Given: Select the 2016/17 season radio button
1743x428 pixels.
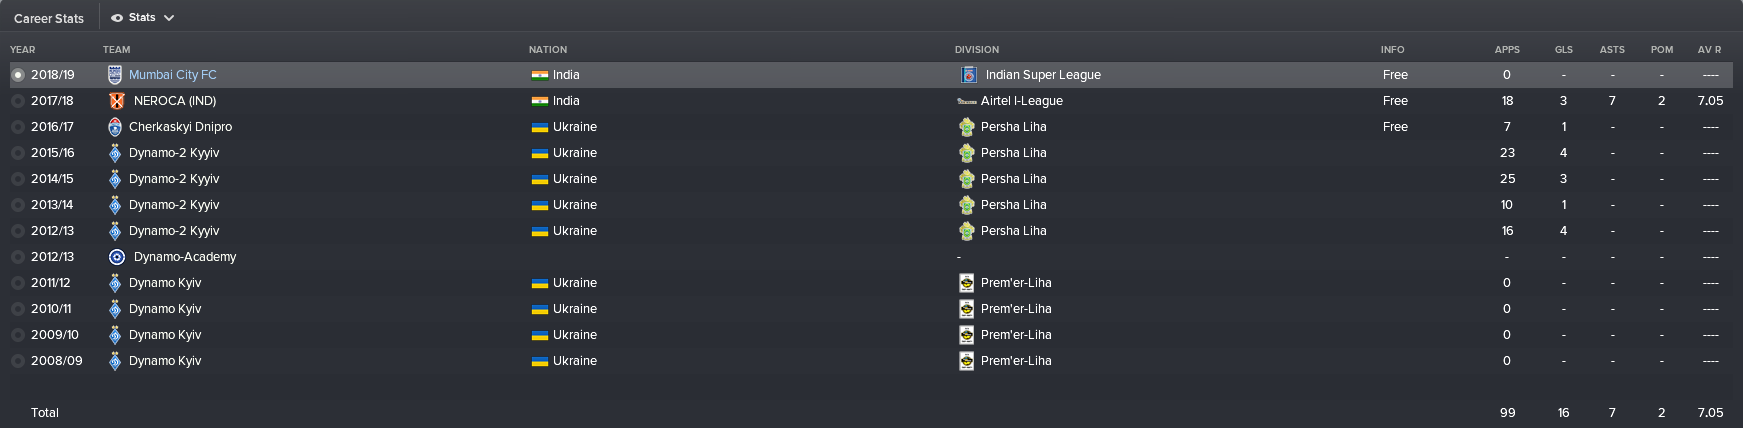Looking at the screenshot, I should [x=18, y=127].
